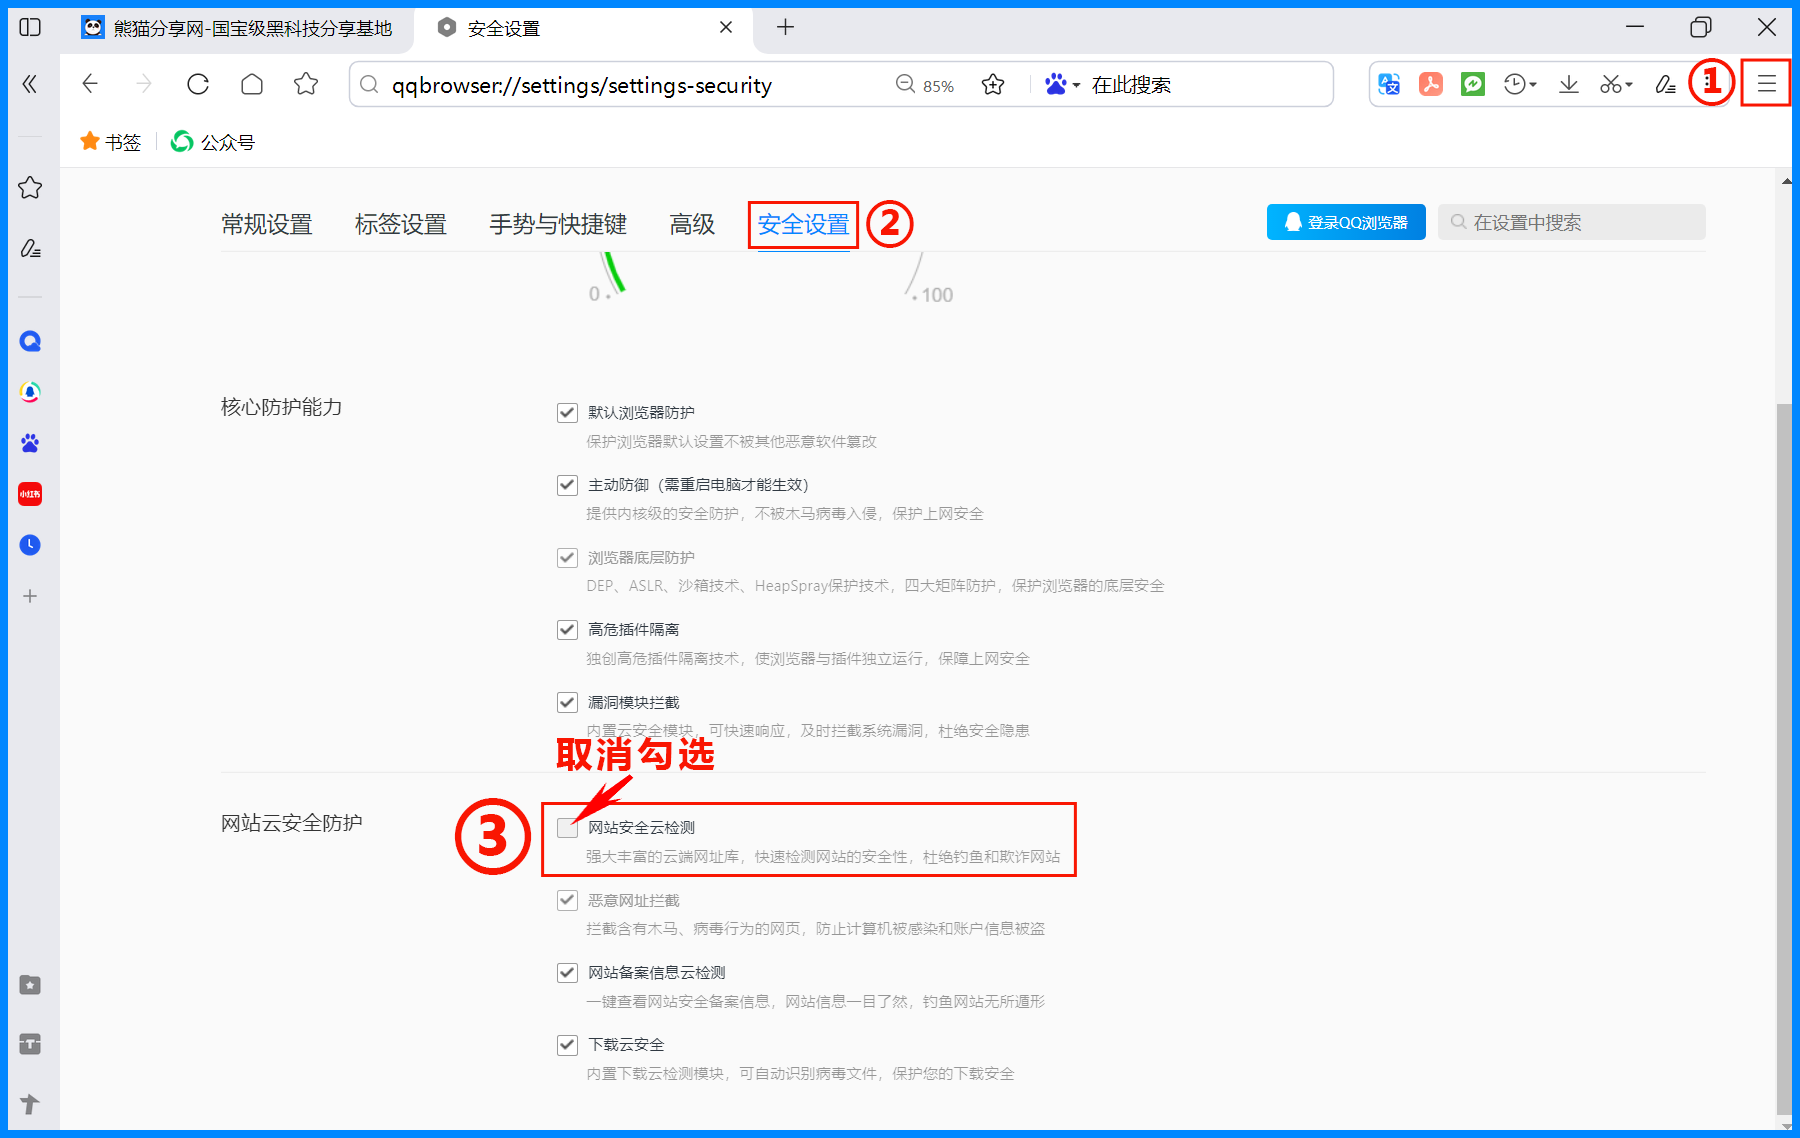1800x1138 pixels.
Task: Switch to the 常规设置 tab
Action: (x=267, y=224)
